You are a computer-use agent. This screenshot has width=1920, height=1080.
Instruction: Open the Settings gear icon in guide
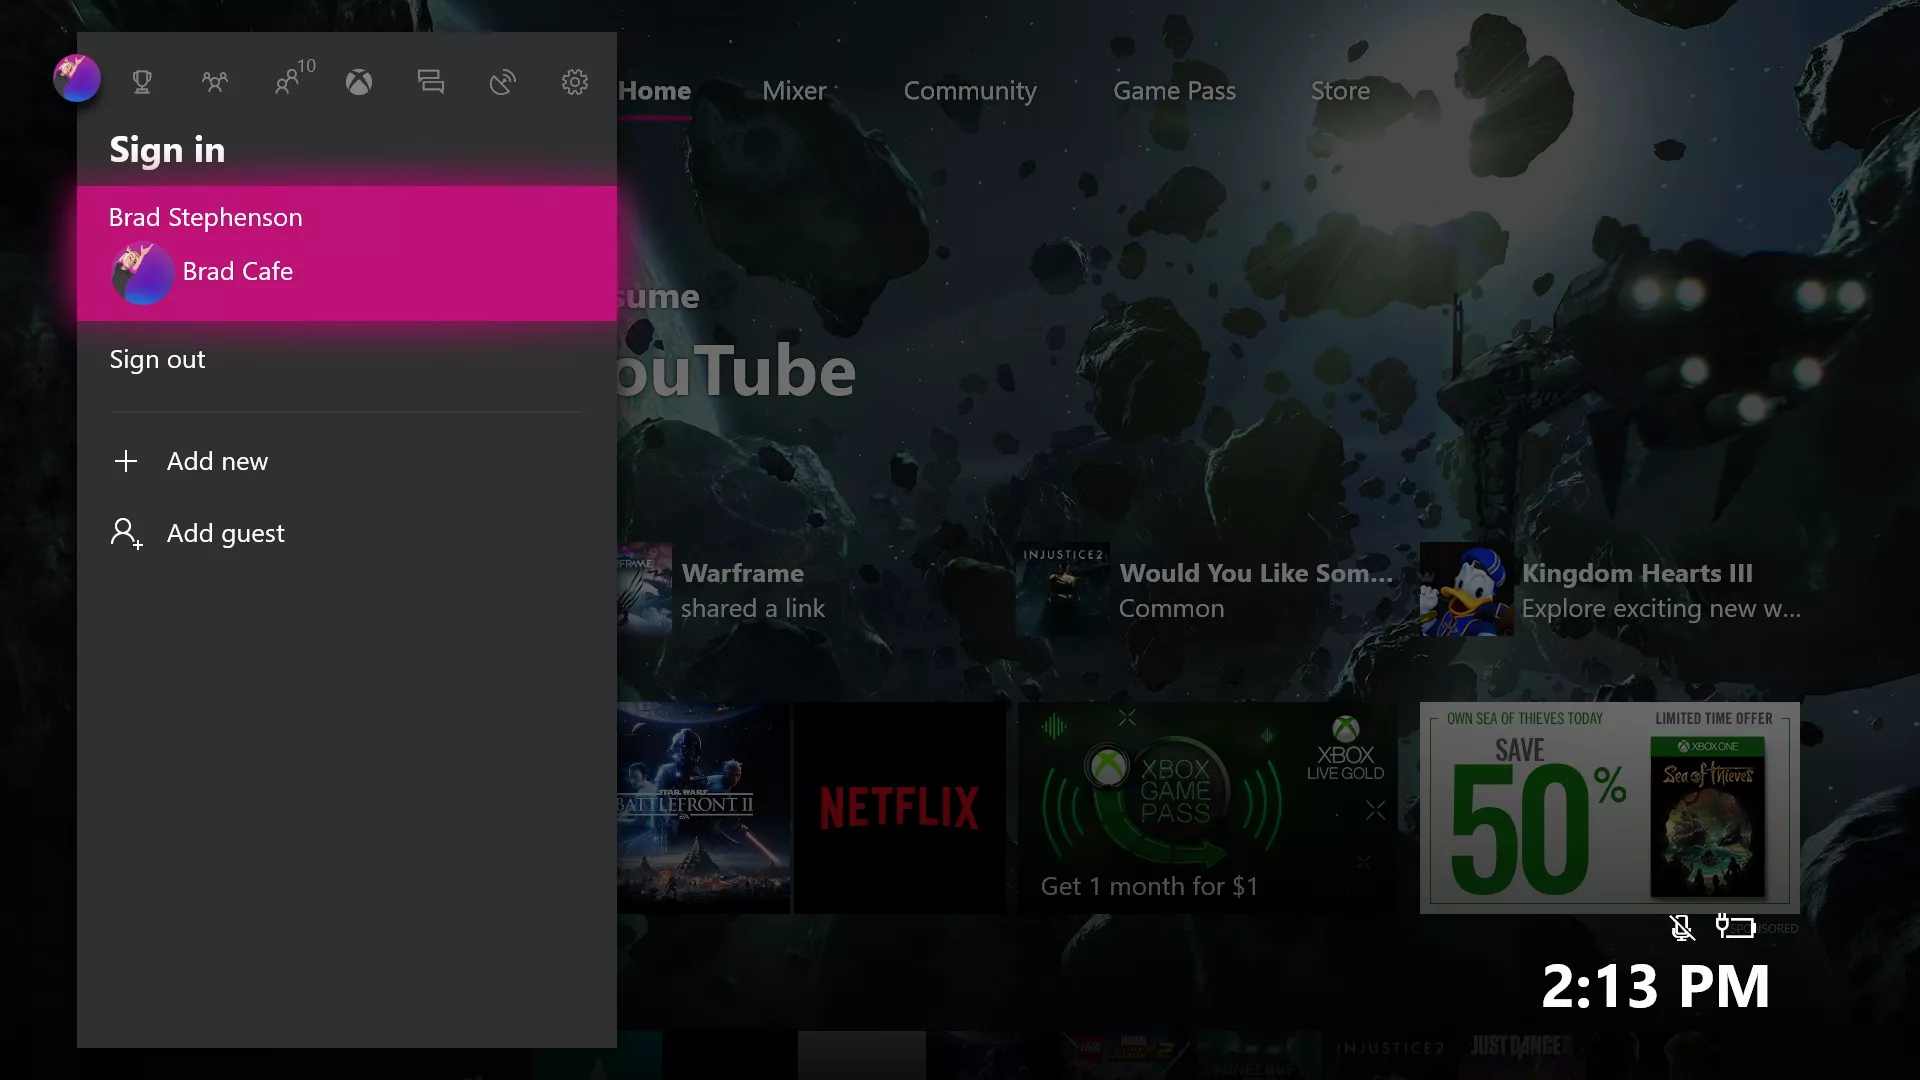[x=575, y=82]
